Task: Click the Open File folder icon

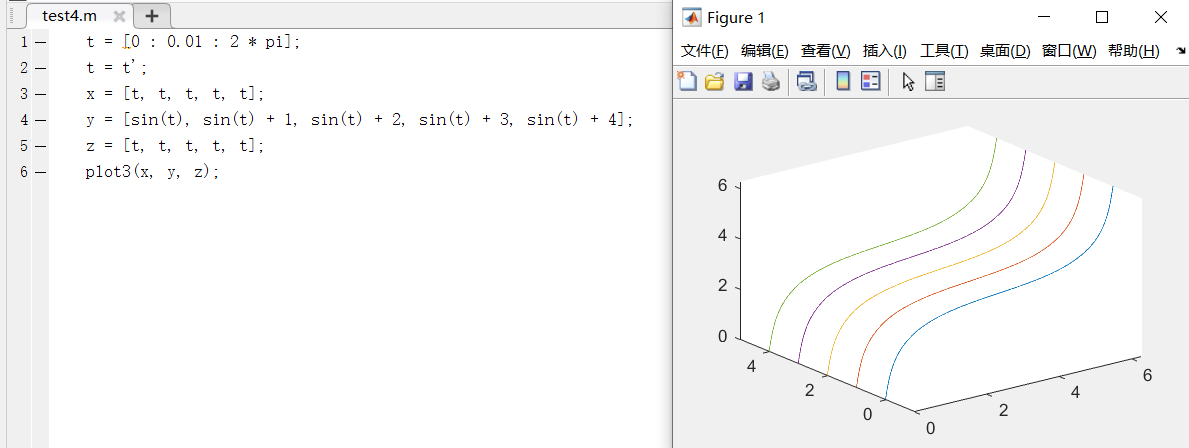Action: tap(714, 81)
